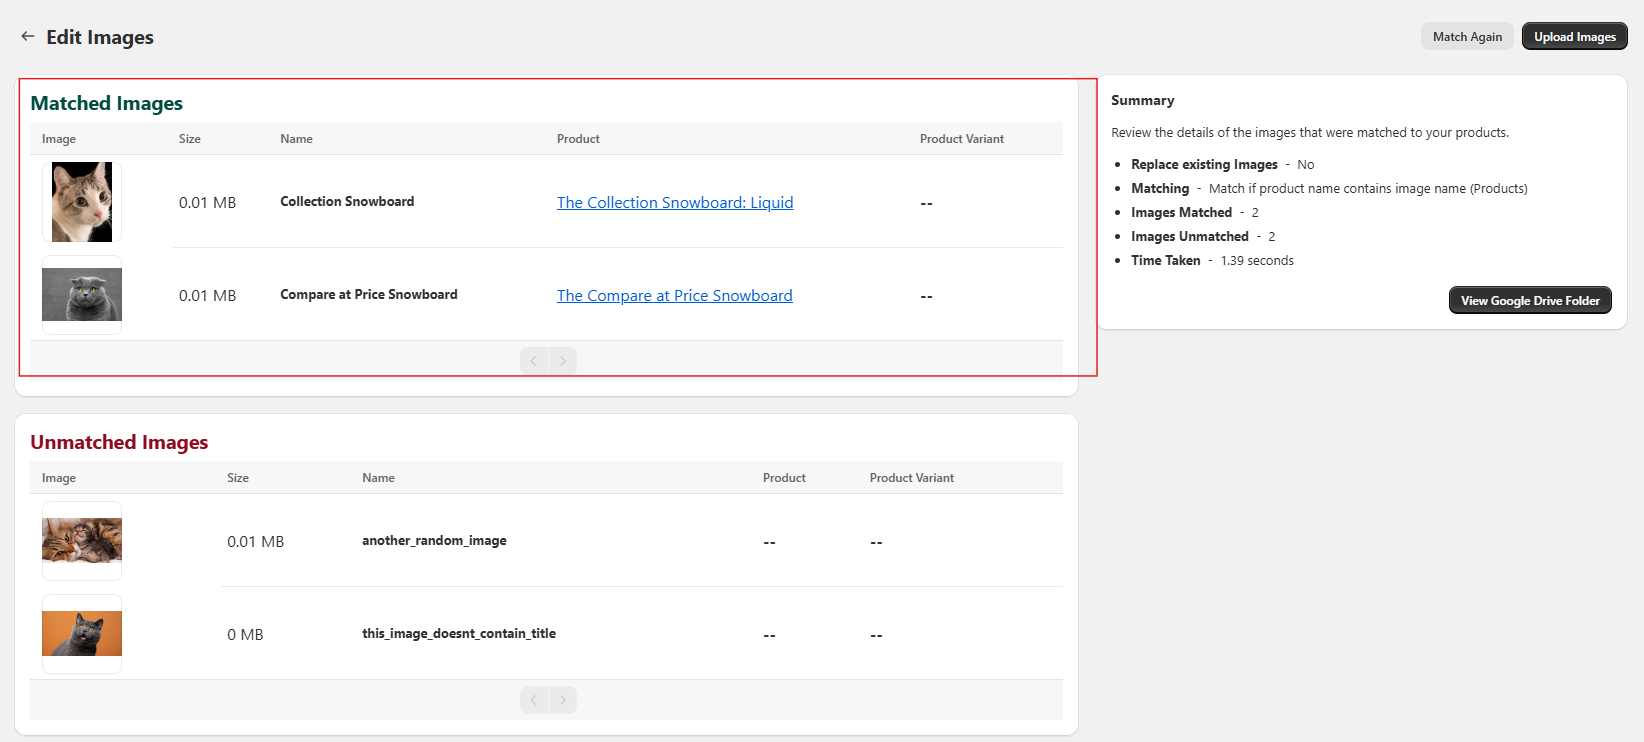The width and height of the screenshot is (1644, 742).
Task: Click the another_random_image name text
Action: point(434,541)
